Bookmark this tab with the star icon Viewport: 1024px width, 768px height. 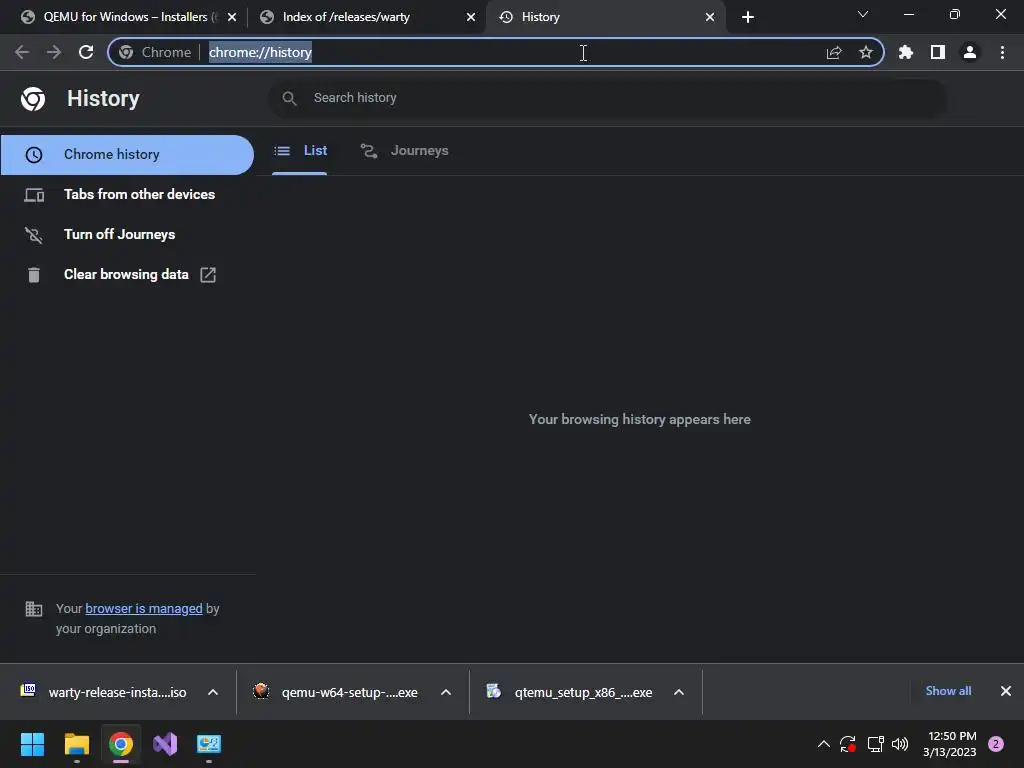[866, 52]
